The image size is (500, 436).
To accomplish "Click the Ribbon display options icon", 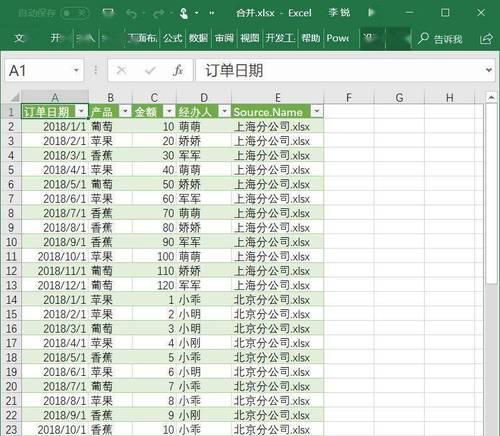I will 371,13.
